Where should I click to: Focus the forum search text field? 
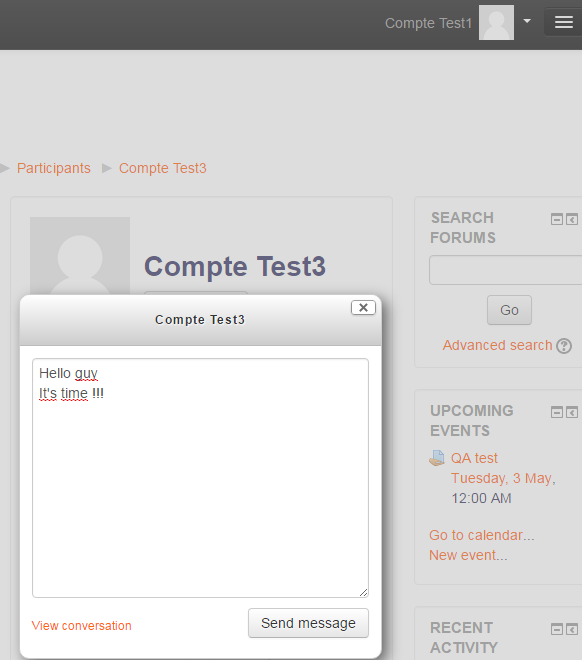(x=505, y=270)
